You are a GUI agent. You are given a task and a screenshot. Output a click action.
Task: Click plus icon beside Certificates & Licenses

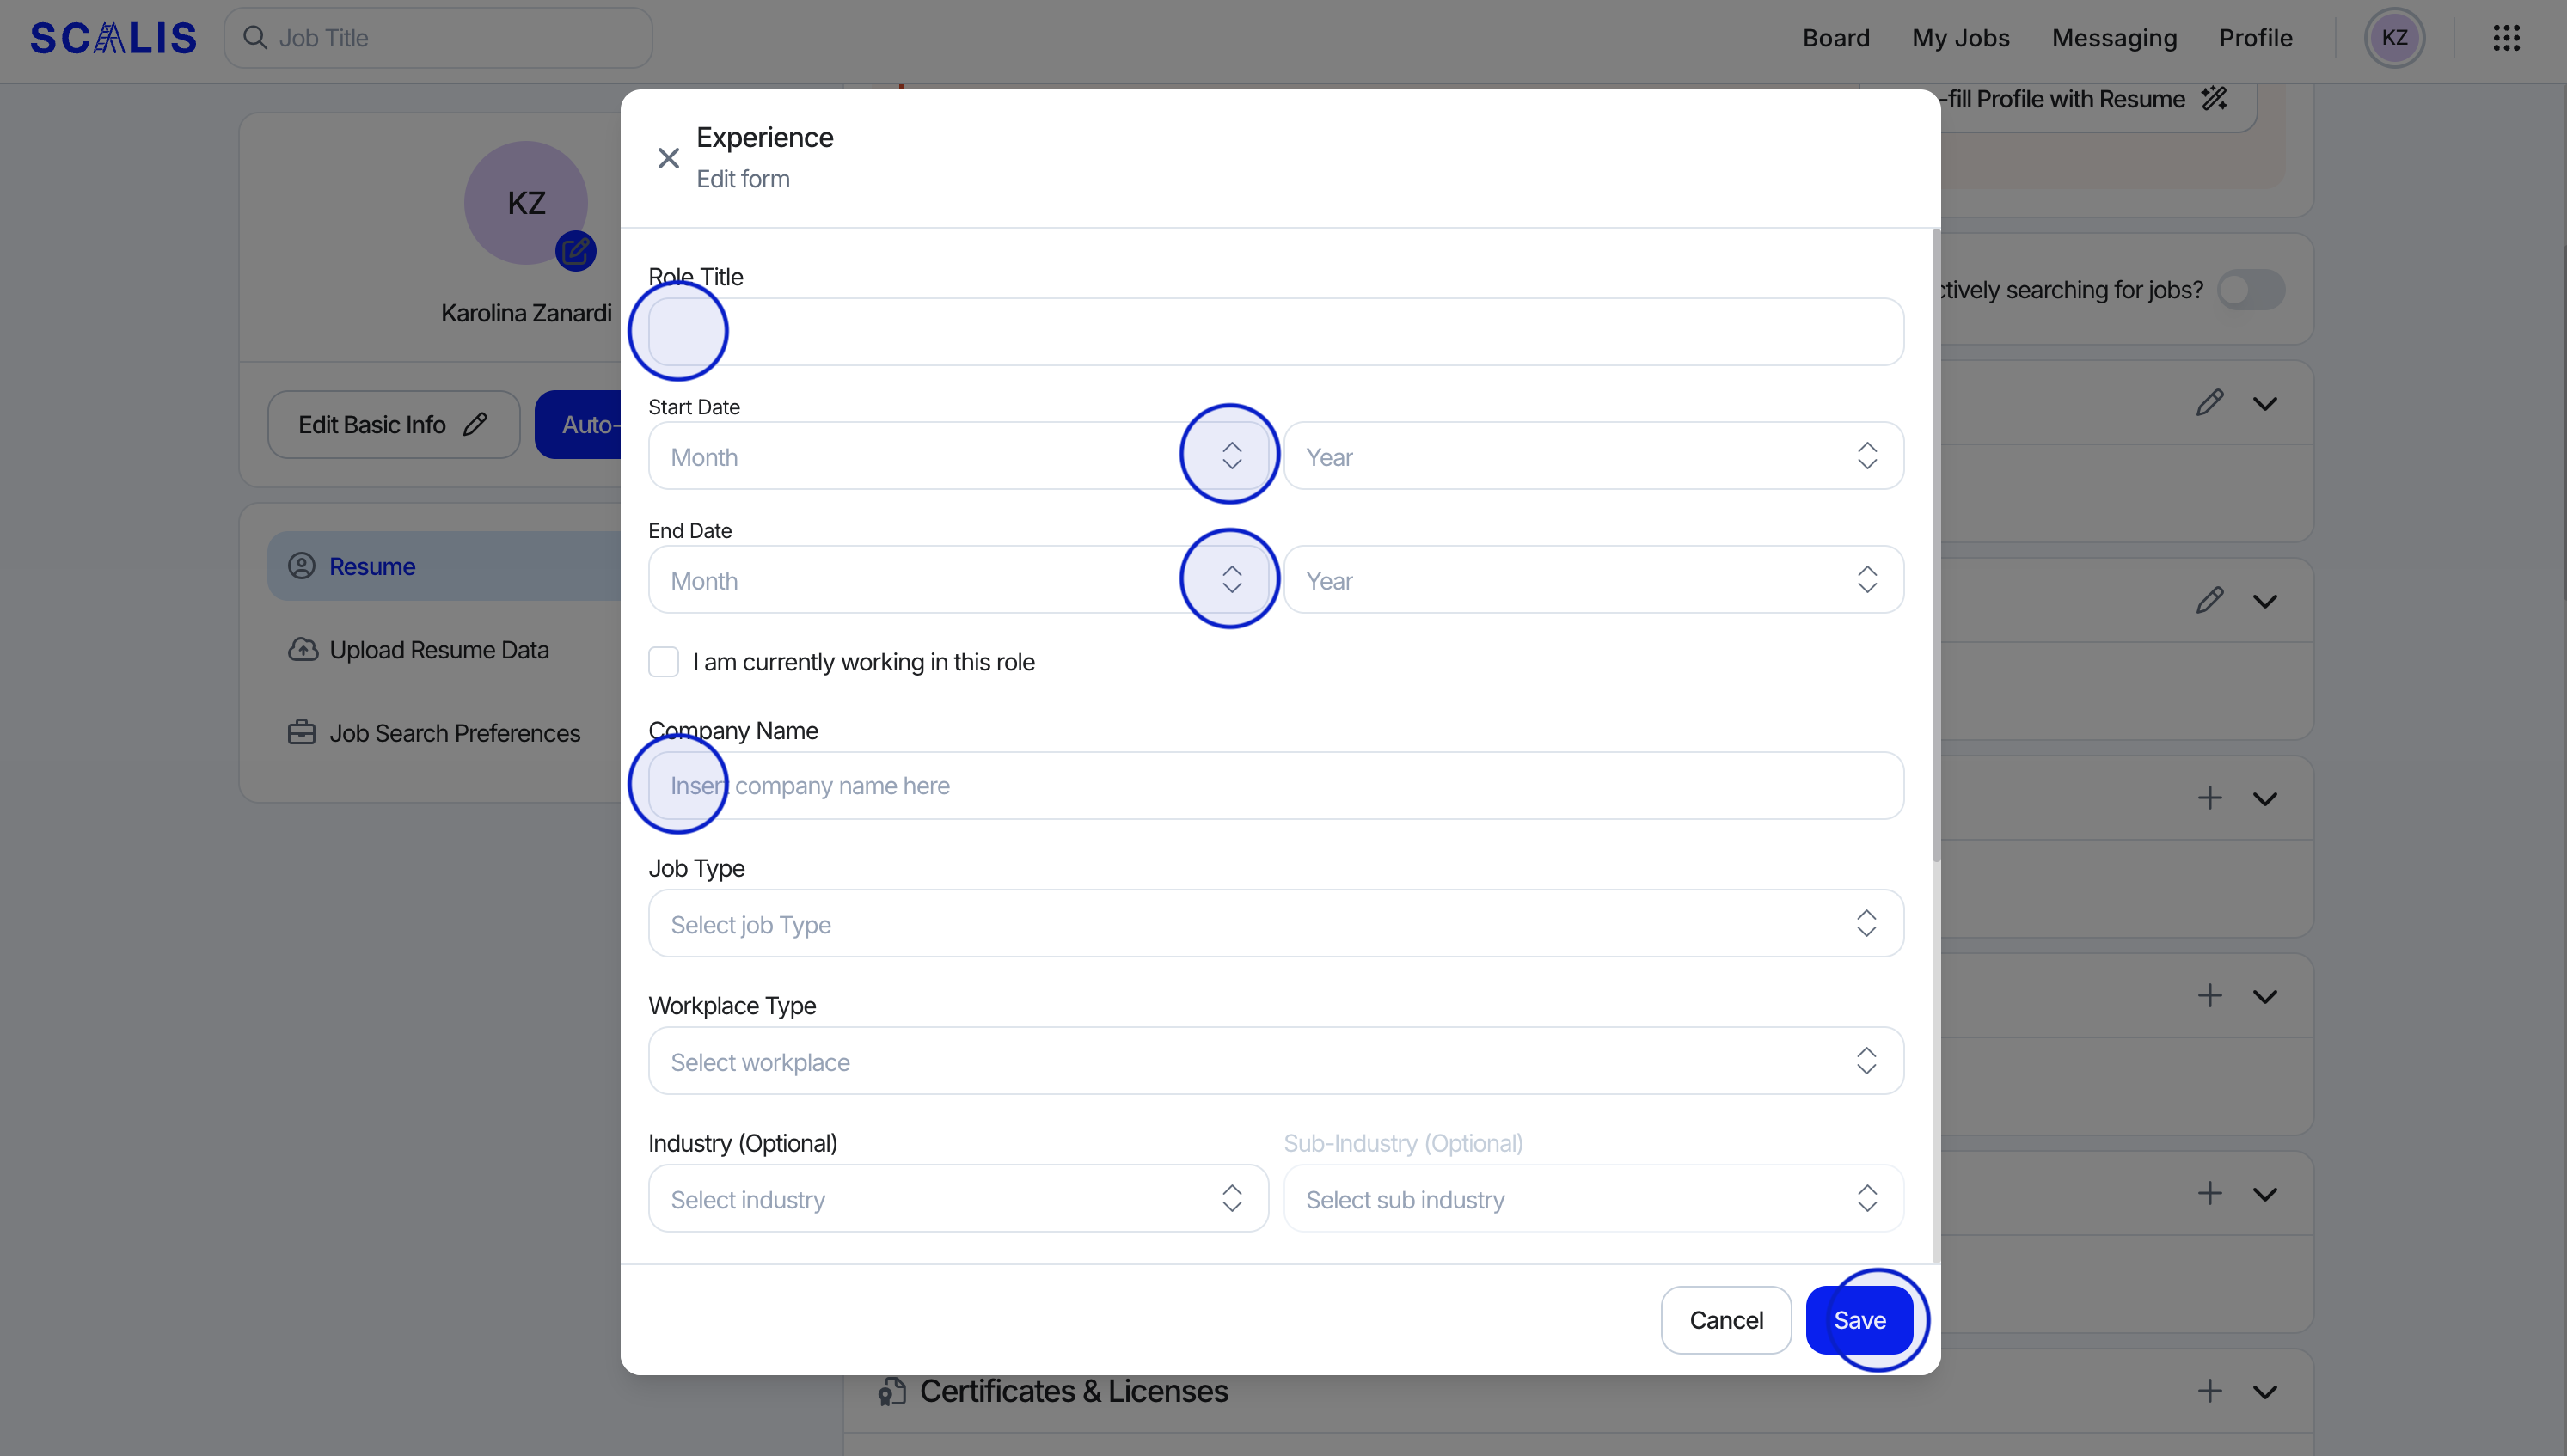tap(2210, 1390)
